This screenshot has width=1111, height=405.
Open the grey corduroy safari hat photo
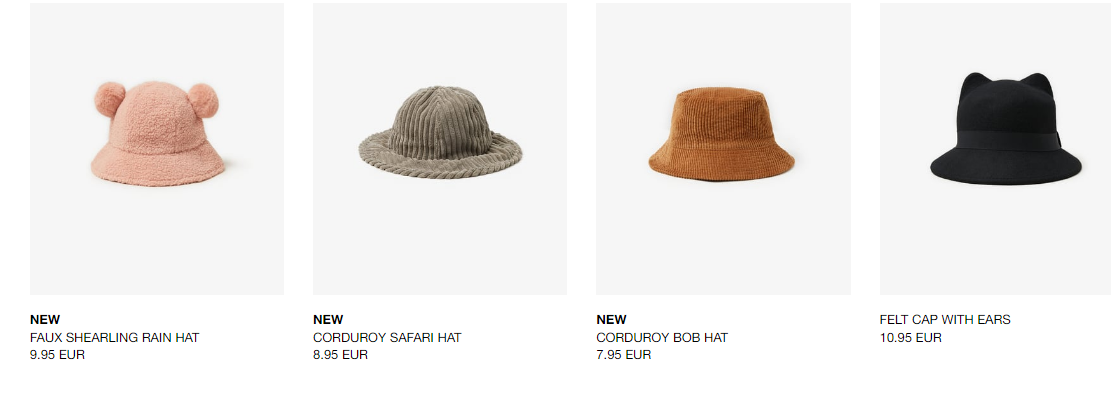click(x=439, y=149)
